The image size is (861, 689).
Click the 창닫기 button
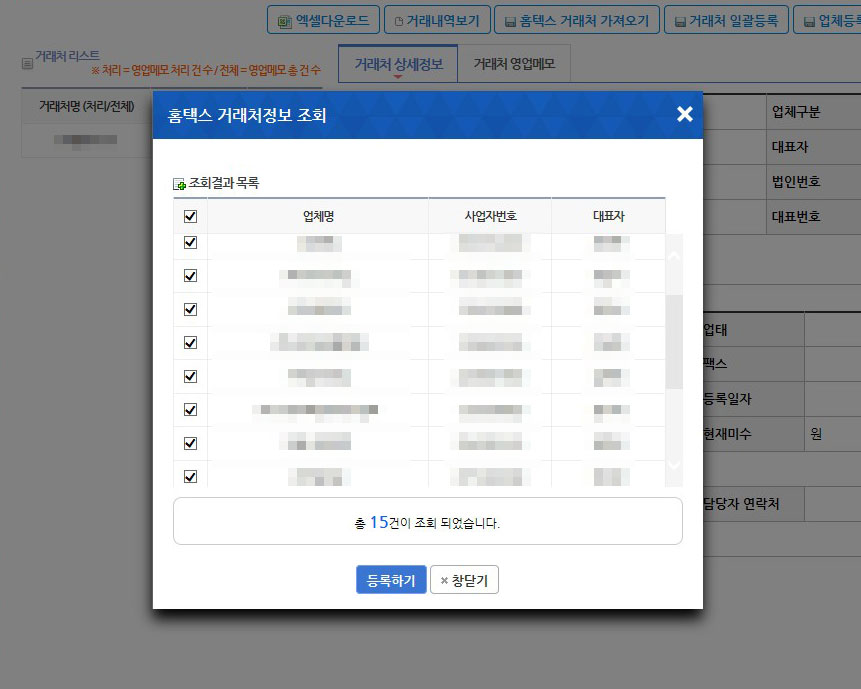[464, 580]
